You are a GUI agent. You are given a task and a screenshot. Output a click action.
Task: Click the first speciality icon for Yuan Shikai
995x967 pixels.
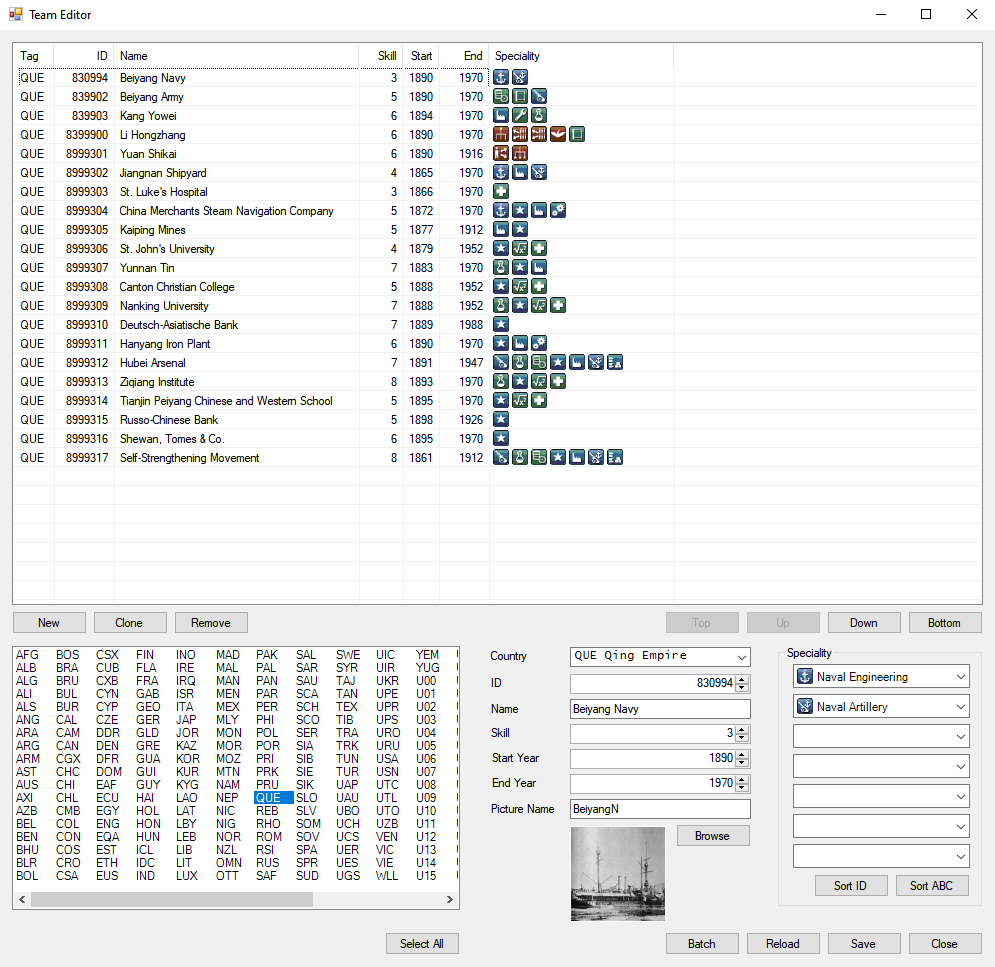[x=501, y=154]
